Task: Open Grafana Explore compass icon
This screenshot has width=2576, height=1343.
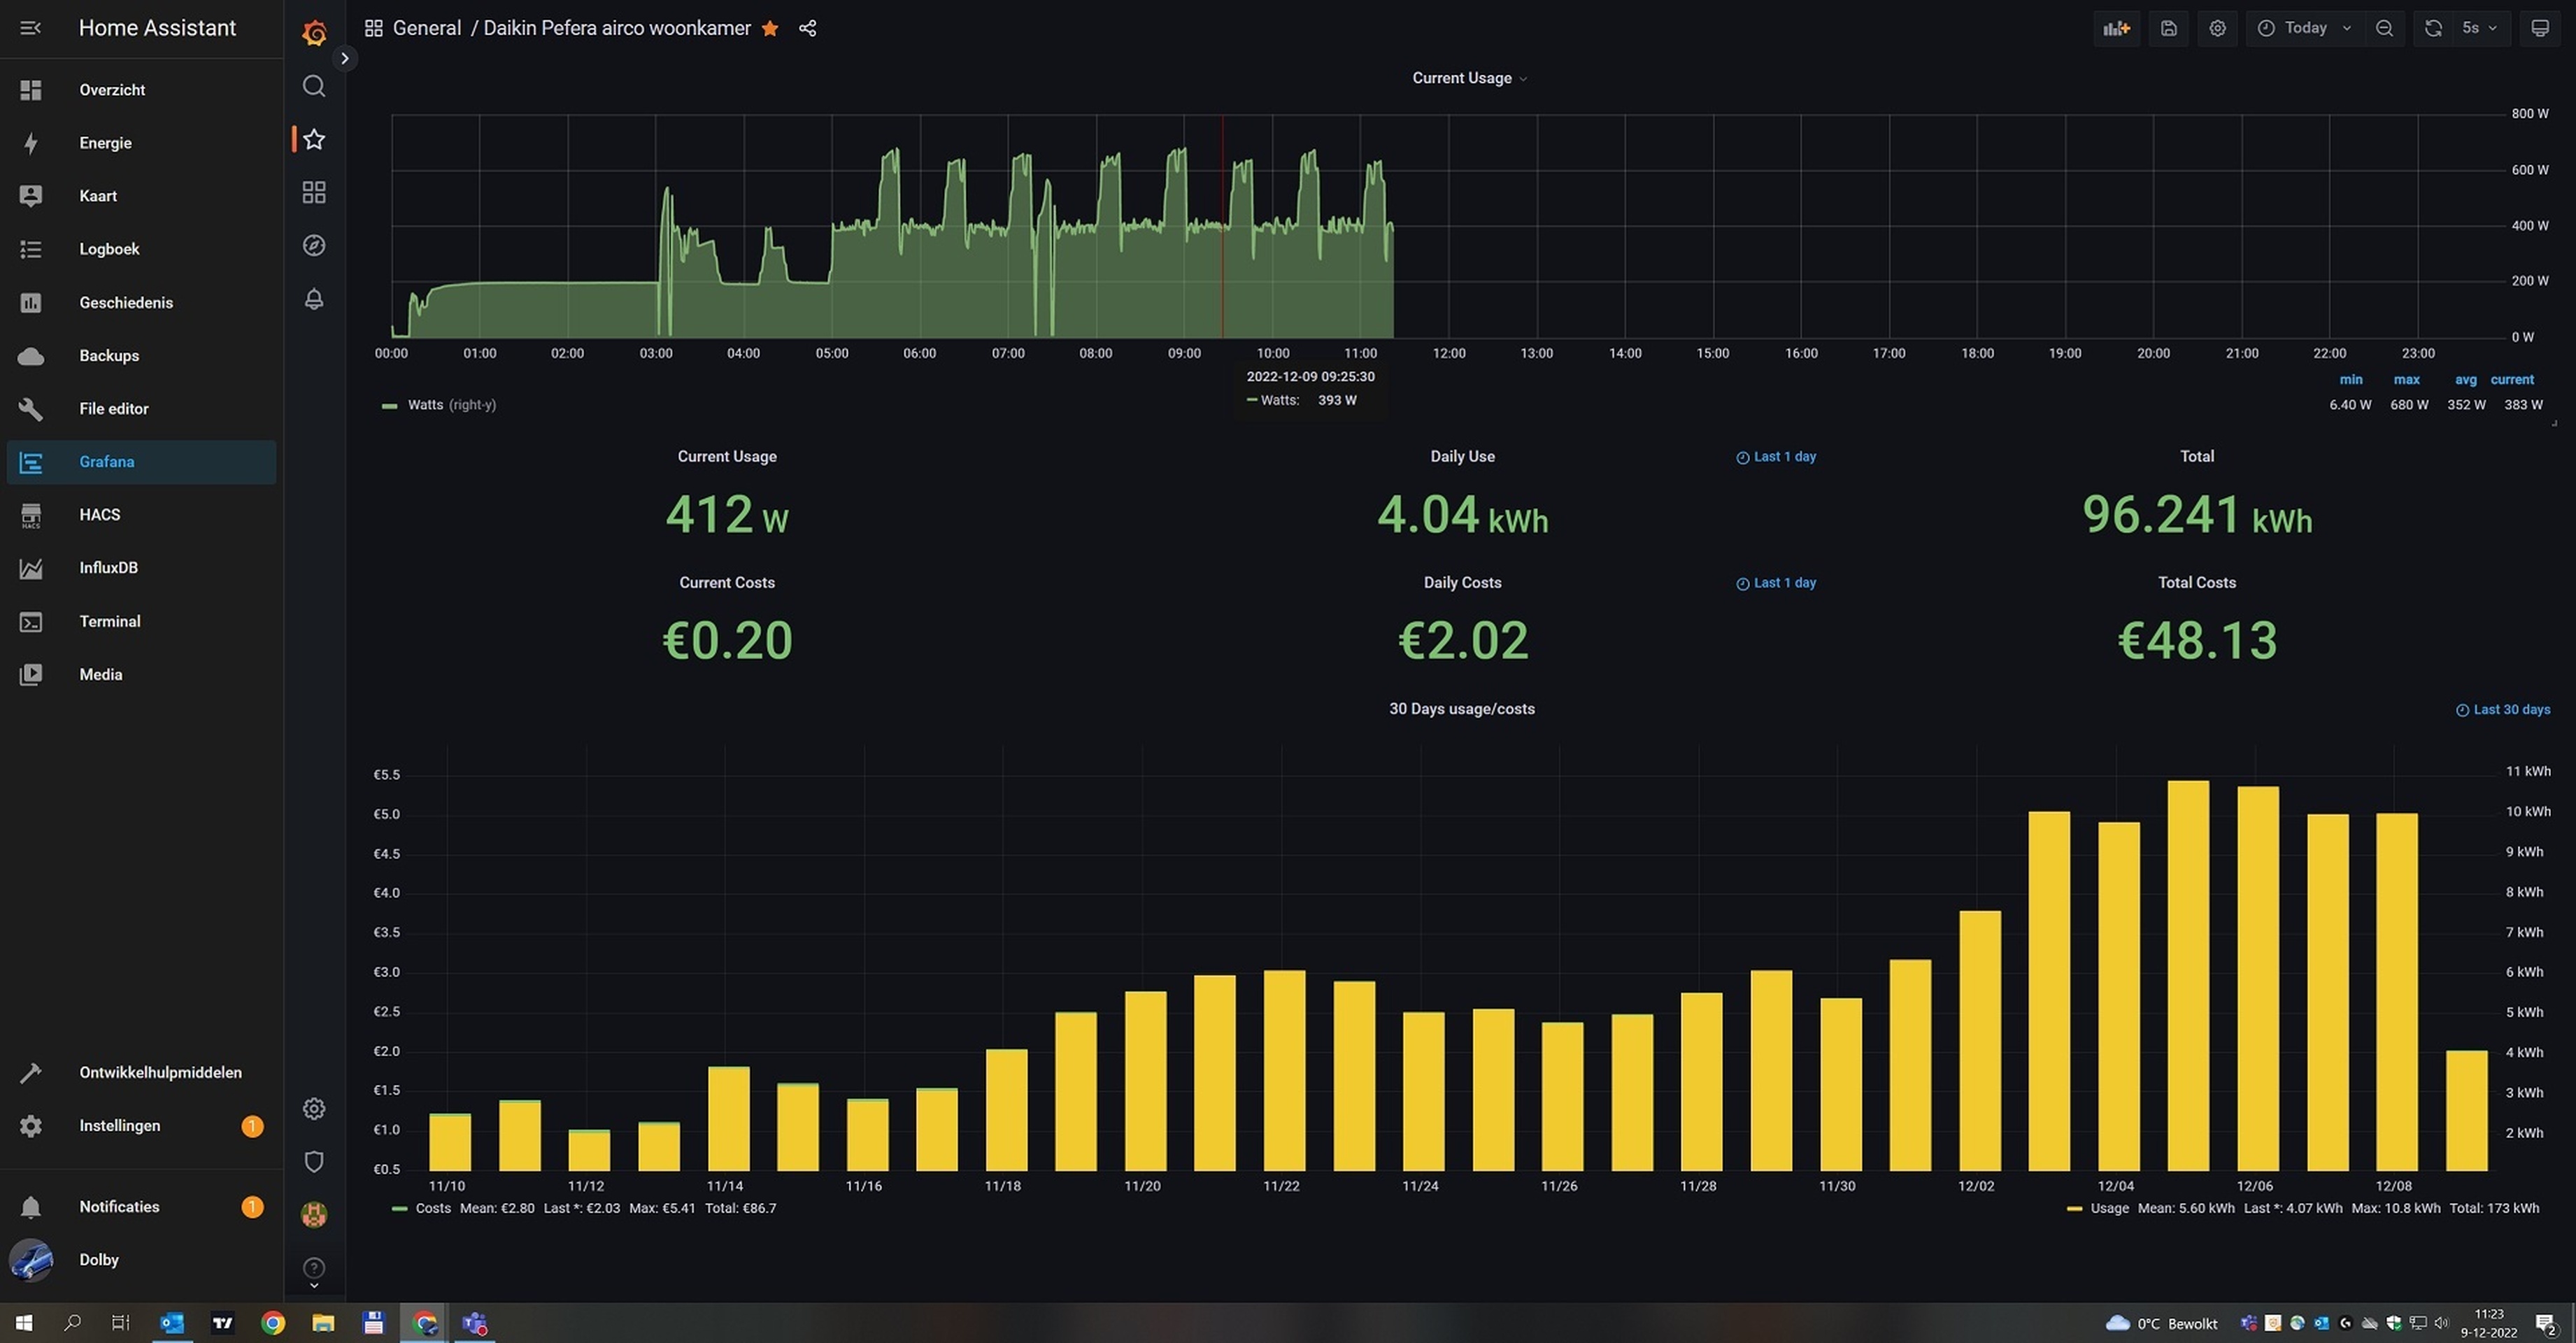Action: pyautogui.click(x=314, y=245)
